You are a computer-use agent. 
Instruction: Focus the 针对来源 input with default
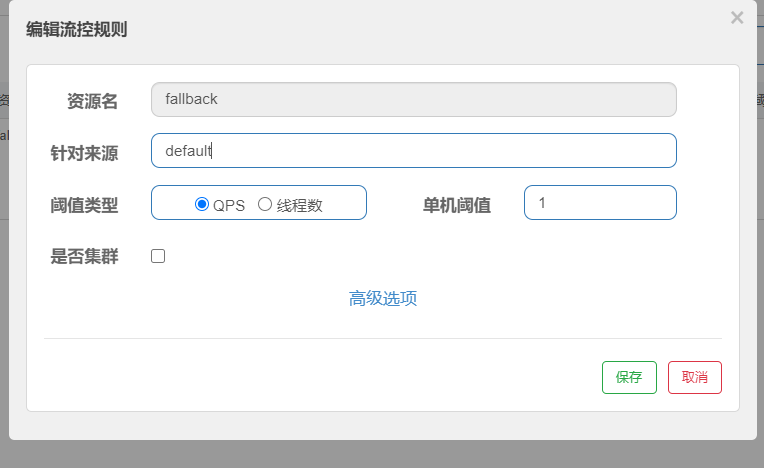coord(414,150)
